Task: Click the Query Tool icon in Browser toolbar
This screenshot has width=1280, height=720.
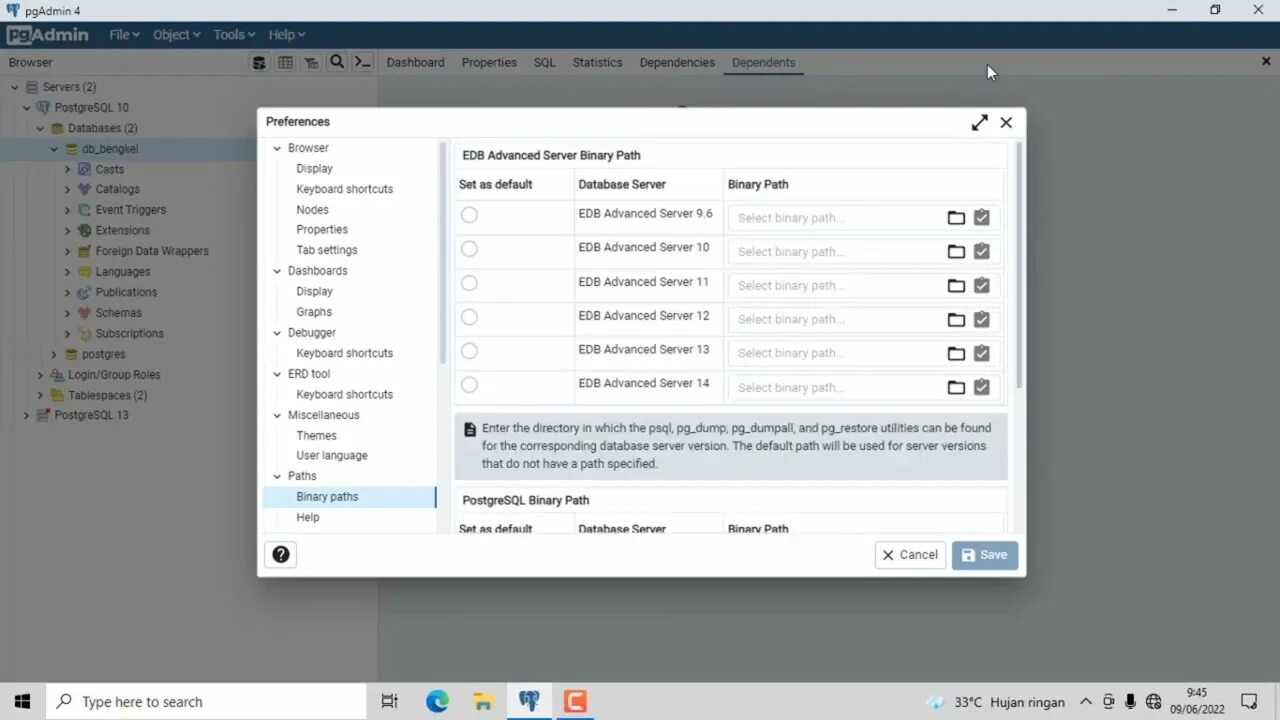Action: (259, 62)
